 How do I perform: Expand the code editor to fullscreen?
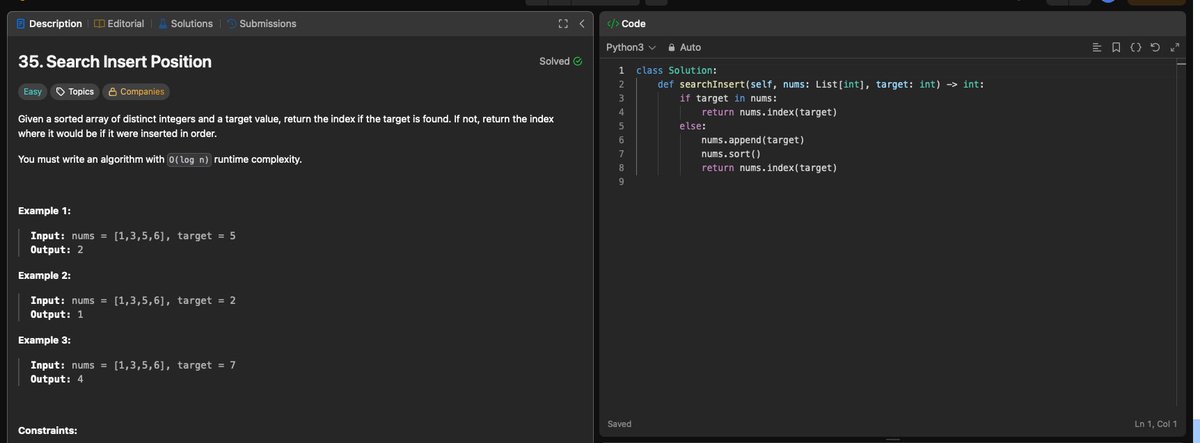(1175, 47)
